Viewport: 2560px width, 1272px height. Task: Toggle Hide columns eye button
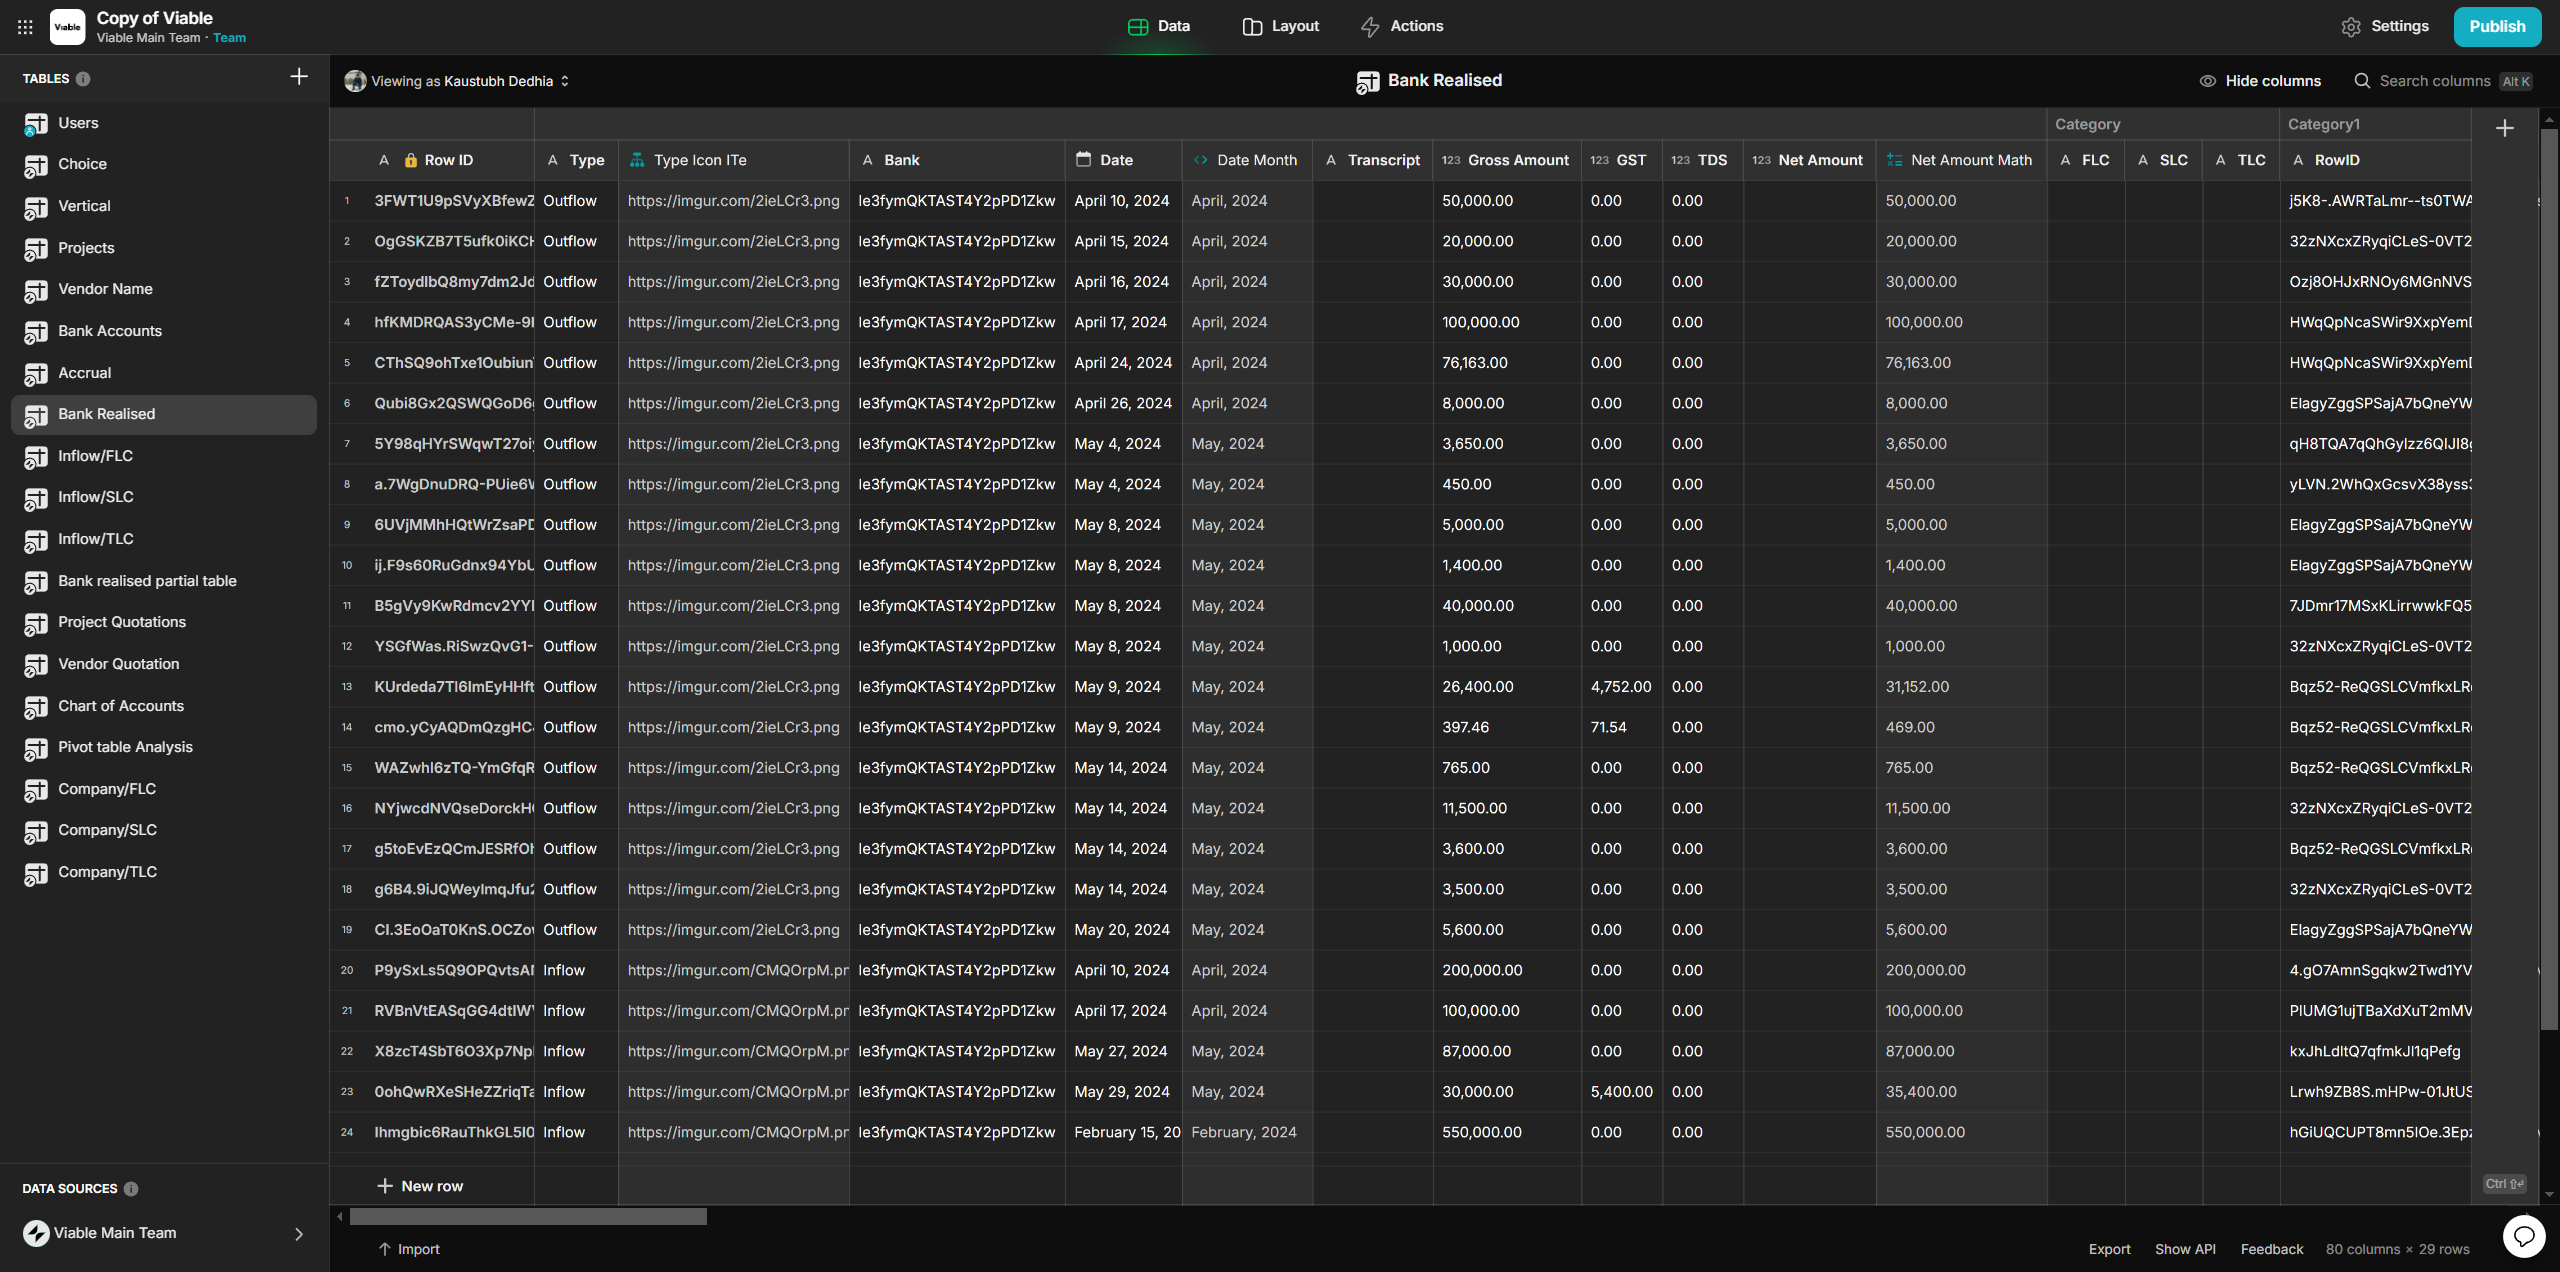pos(2260,81)
